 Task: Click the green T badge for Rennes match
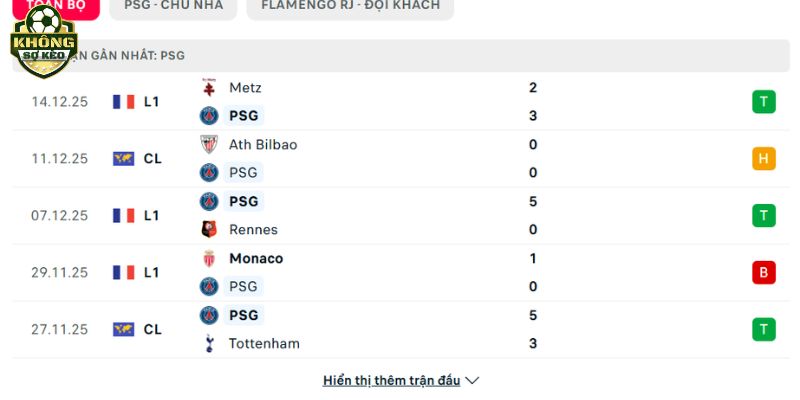tap(764, 215)
